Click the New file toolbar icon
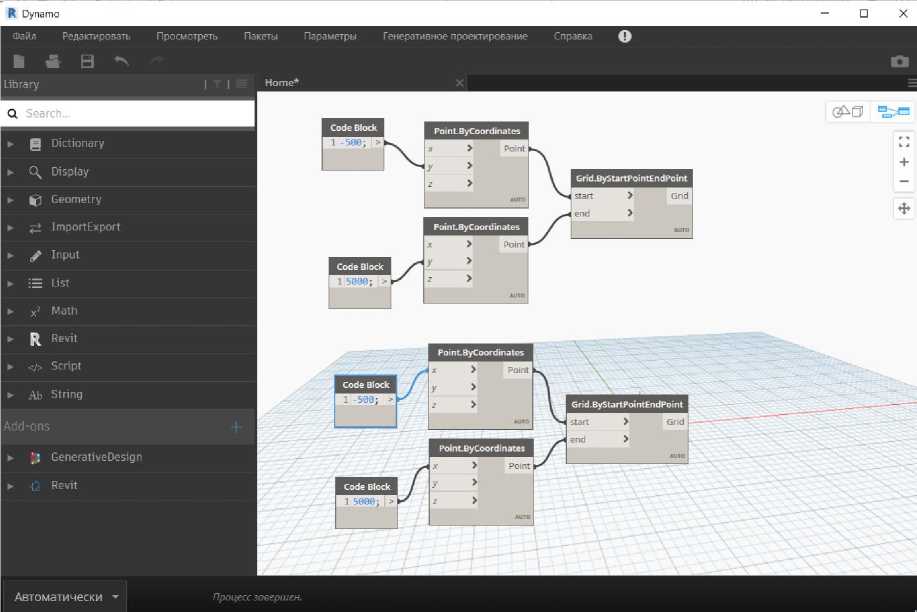This screenshot has width=917, height=612. (x=19, y=61)
